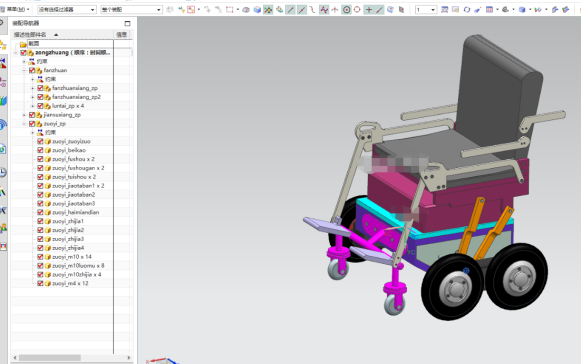The height and width of the screenshot is (364, 581).
Task: Toggle the zuoyi_fushougan x 2 checkbox
Action: click(40, 168)
